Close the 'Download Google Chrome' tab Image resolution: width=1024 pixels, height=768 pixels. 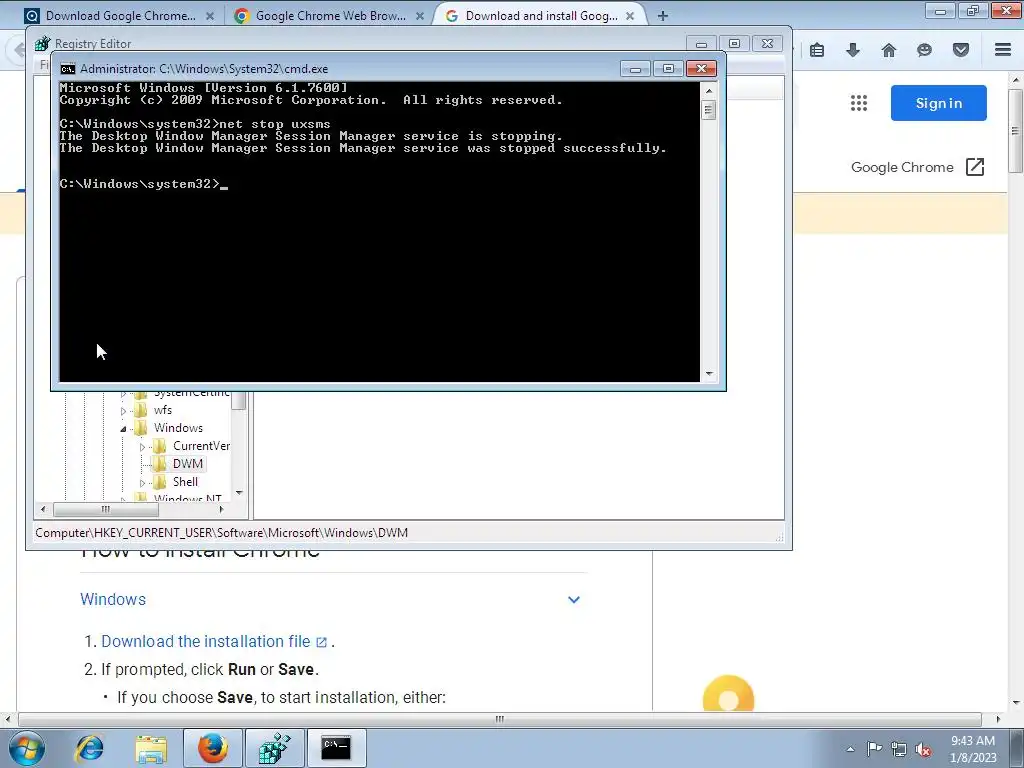pos(210,16)
